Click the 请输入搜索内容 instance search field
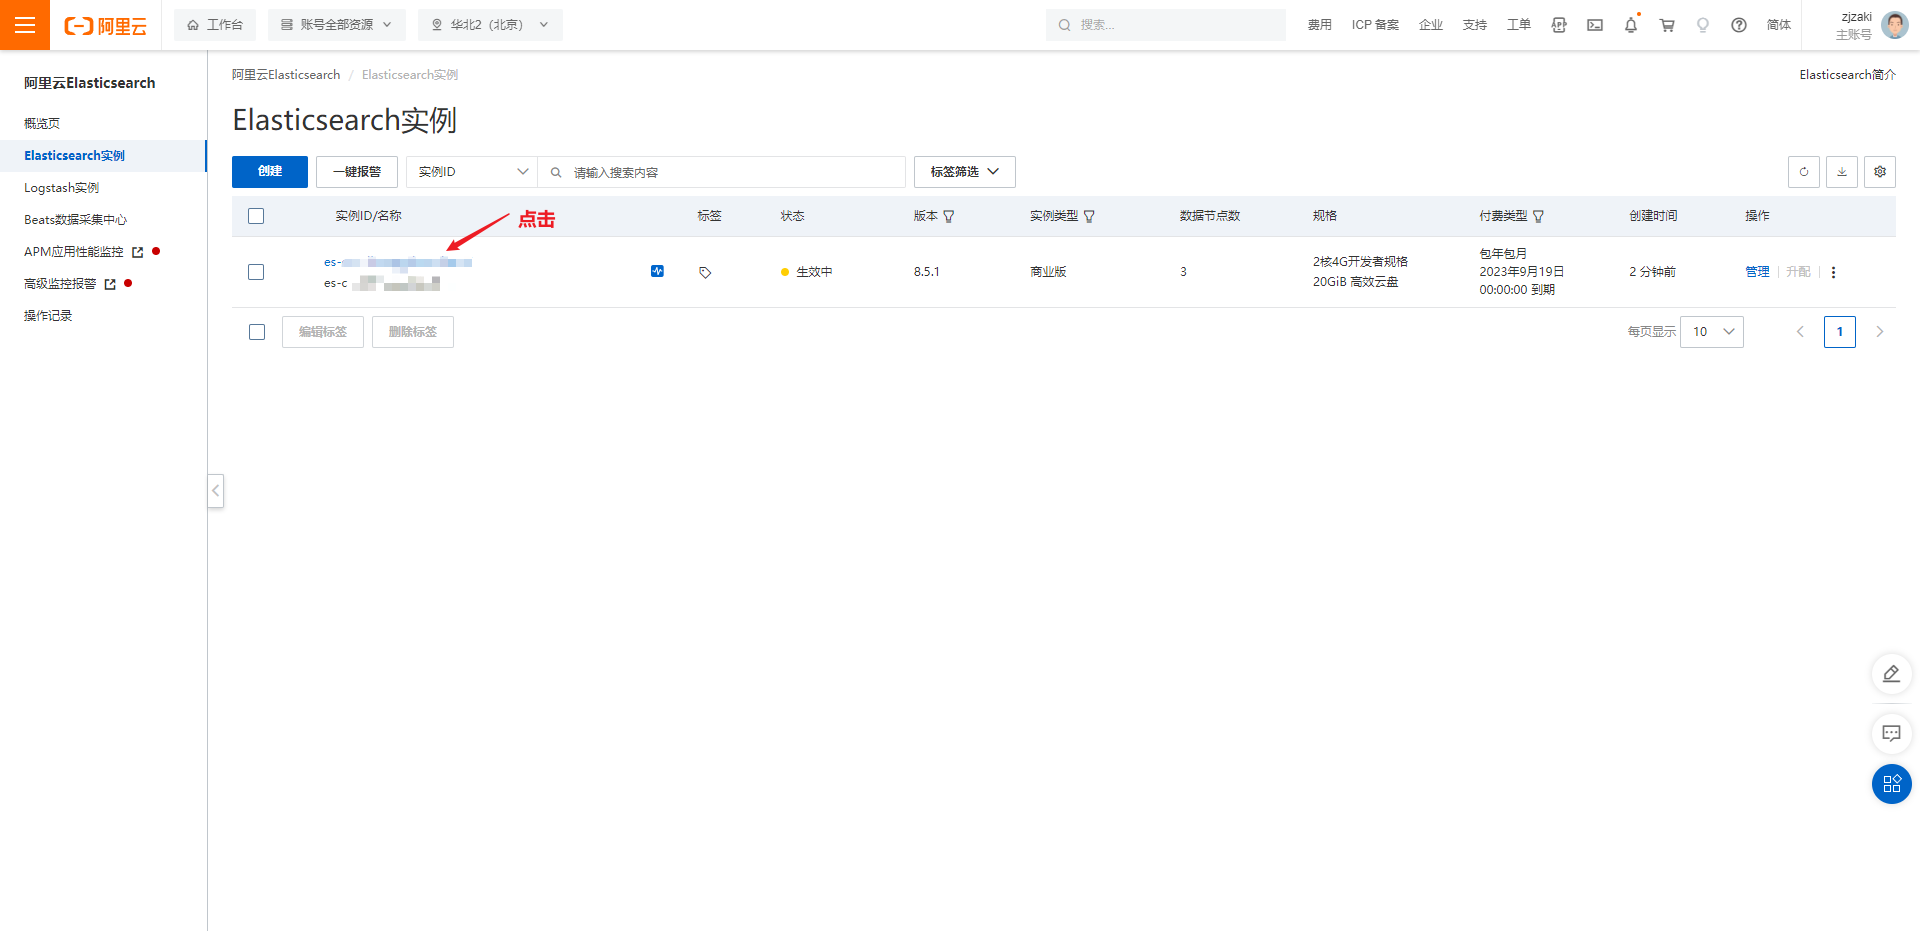 pyautogui.click(x=722, y=172)
